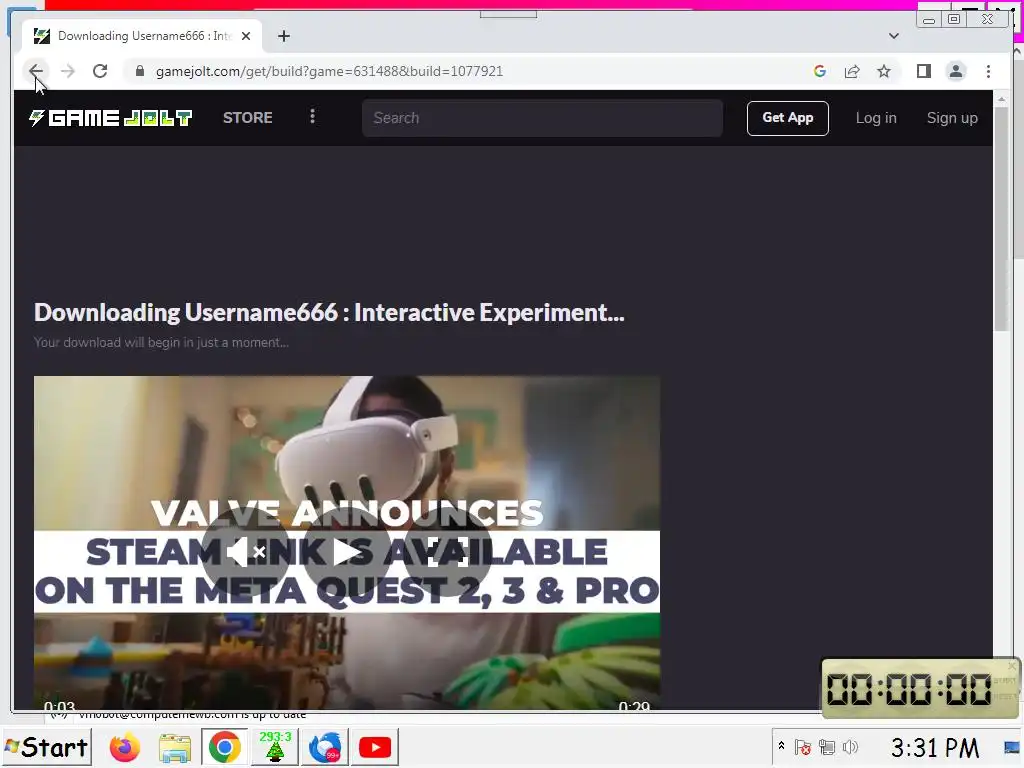1024x768 pixels.
Task: Open Game Jolt's more options dots
Action: (312, 116)
